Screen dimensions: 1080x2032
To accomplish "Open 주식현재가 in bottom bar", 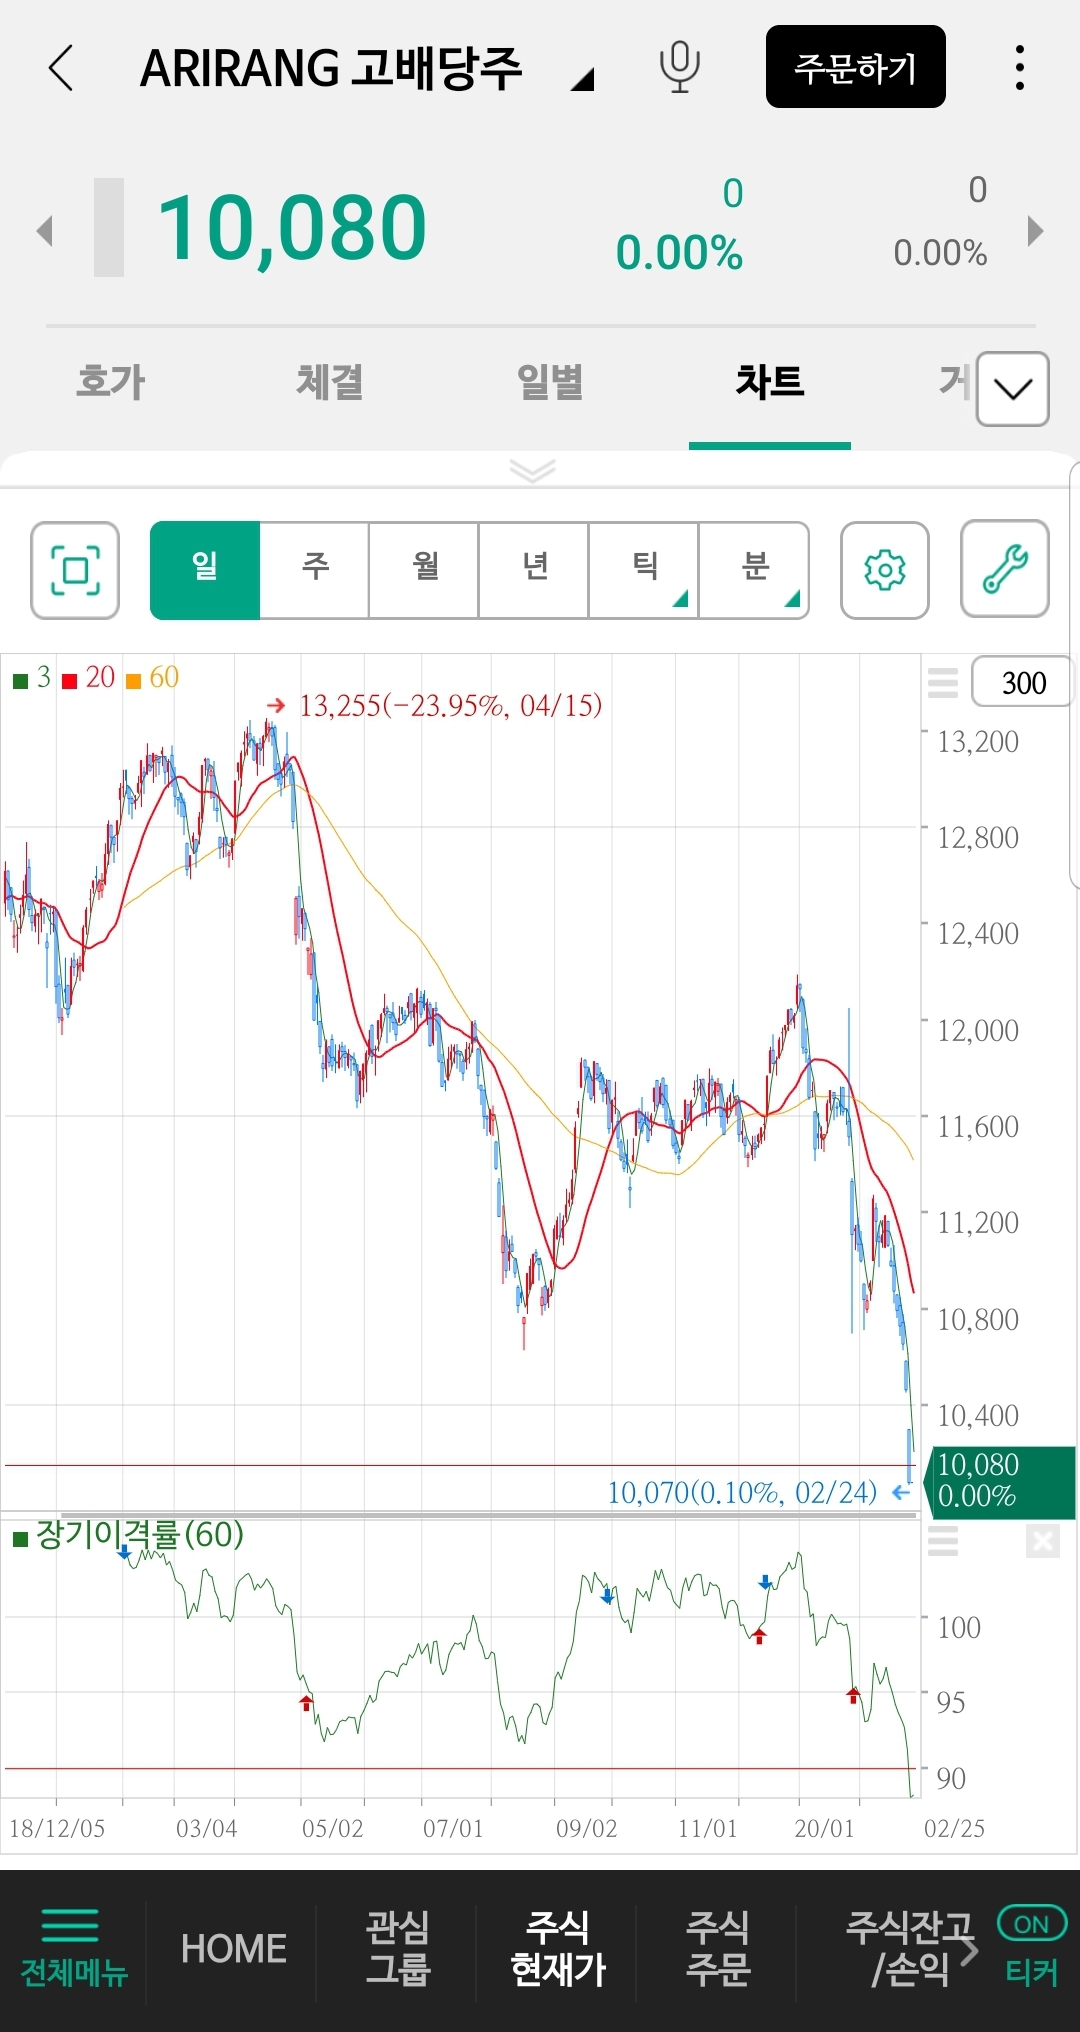I will pos(558,1948).
